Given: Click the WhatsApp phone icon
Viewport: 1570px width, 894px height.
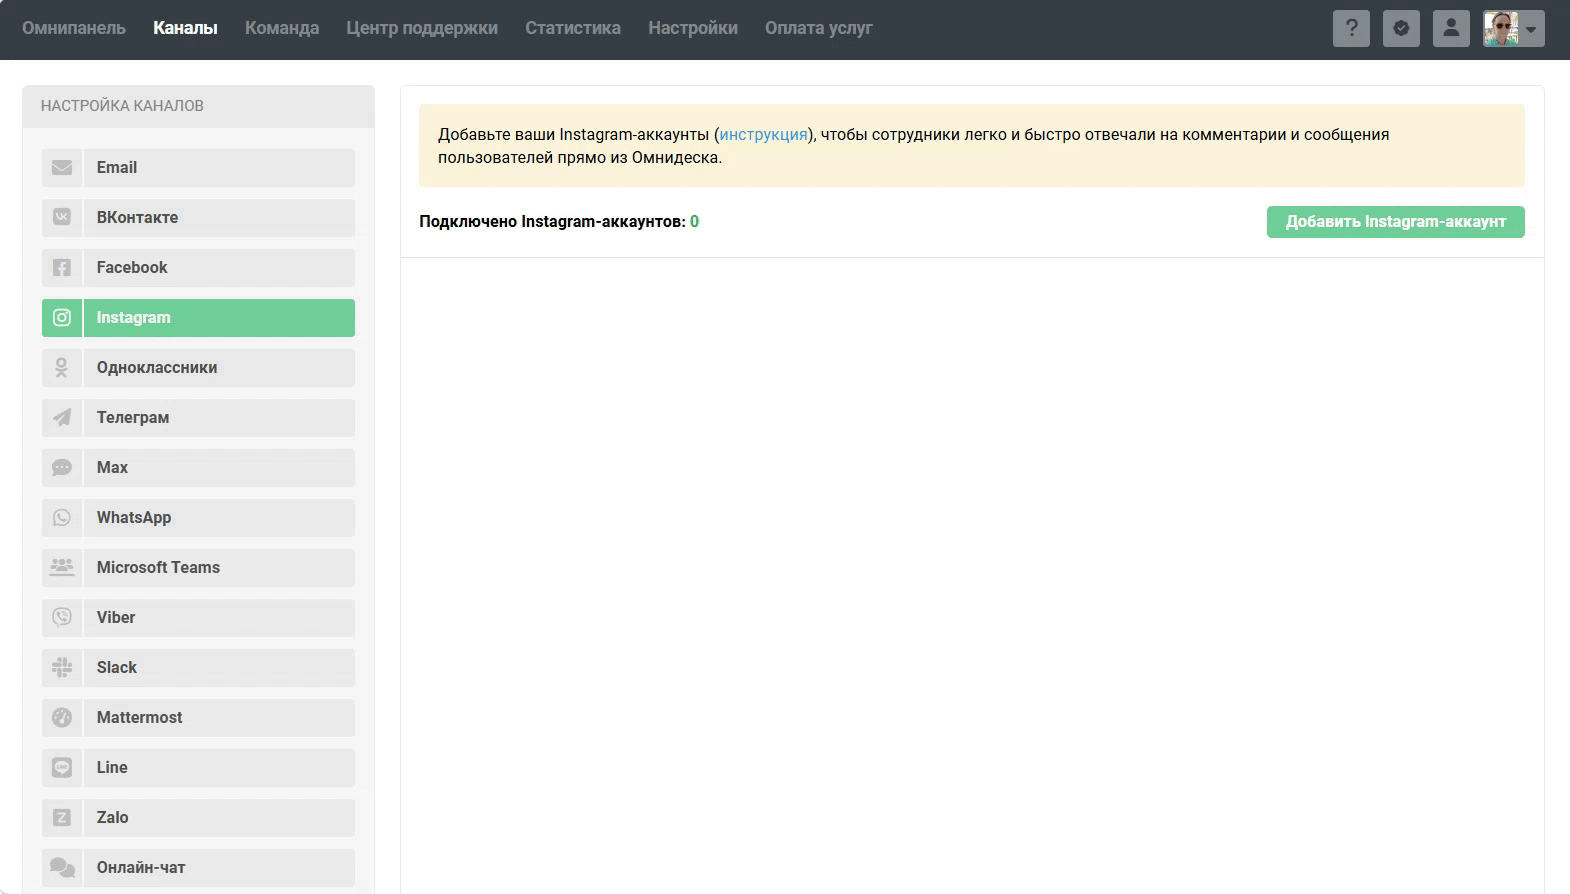Looking at the screenshot, I should coord(62,518).
